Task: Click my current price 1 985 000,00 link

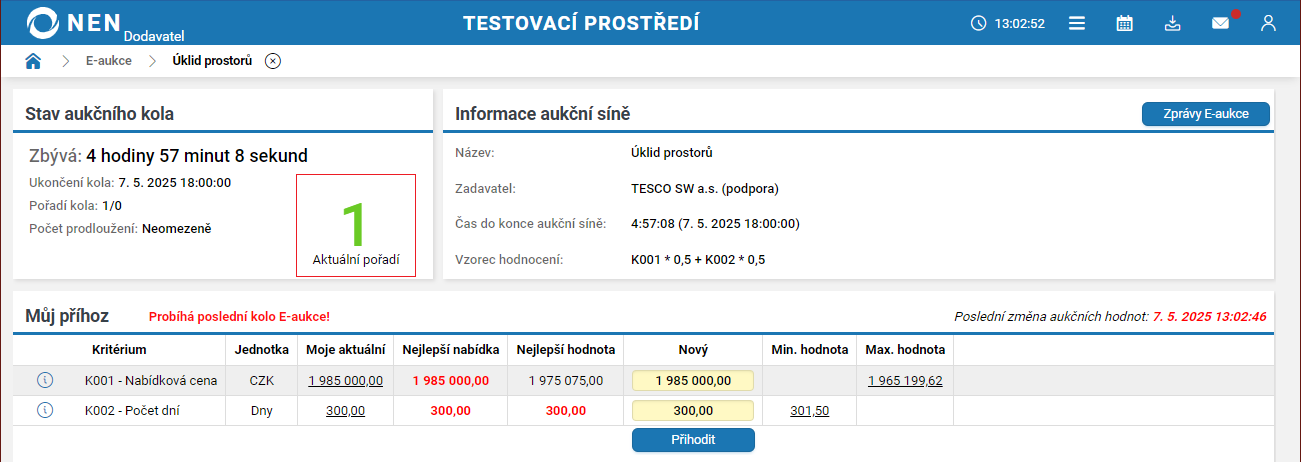Action: pos(345,381)
